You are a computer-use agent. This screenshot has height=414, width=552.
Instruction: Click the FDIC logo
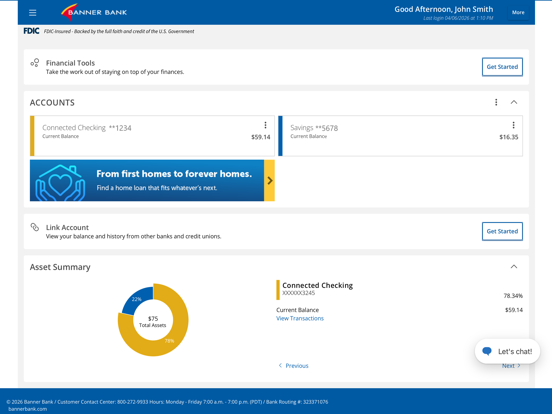click(x=31, y=31)
